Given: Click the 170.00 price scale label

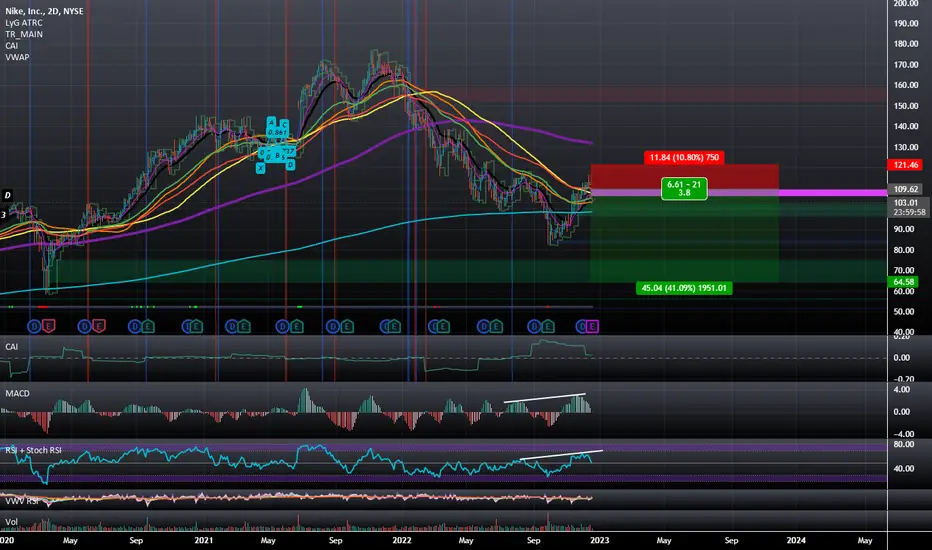Looking at the screenshot, I should (x=906, y=65).
